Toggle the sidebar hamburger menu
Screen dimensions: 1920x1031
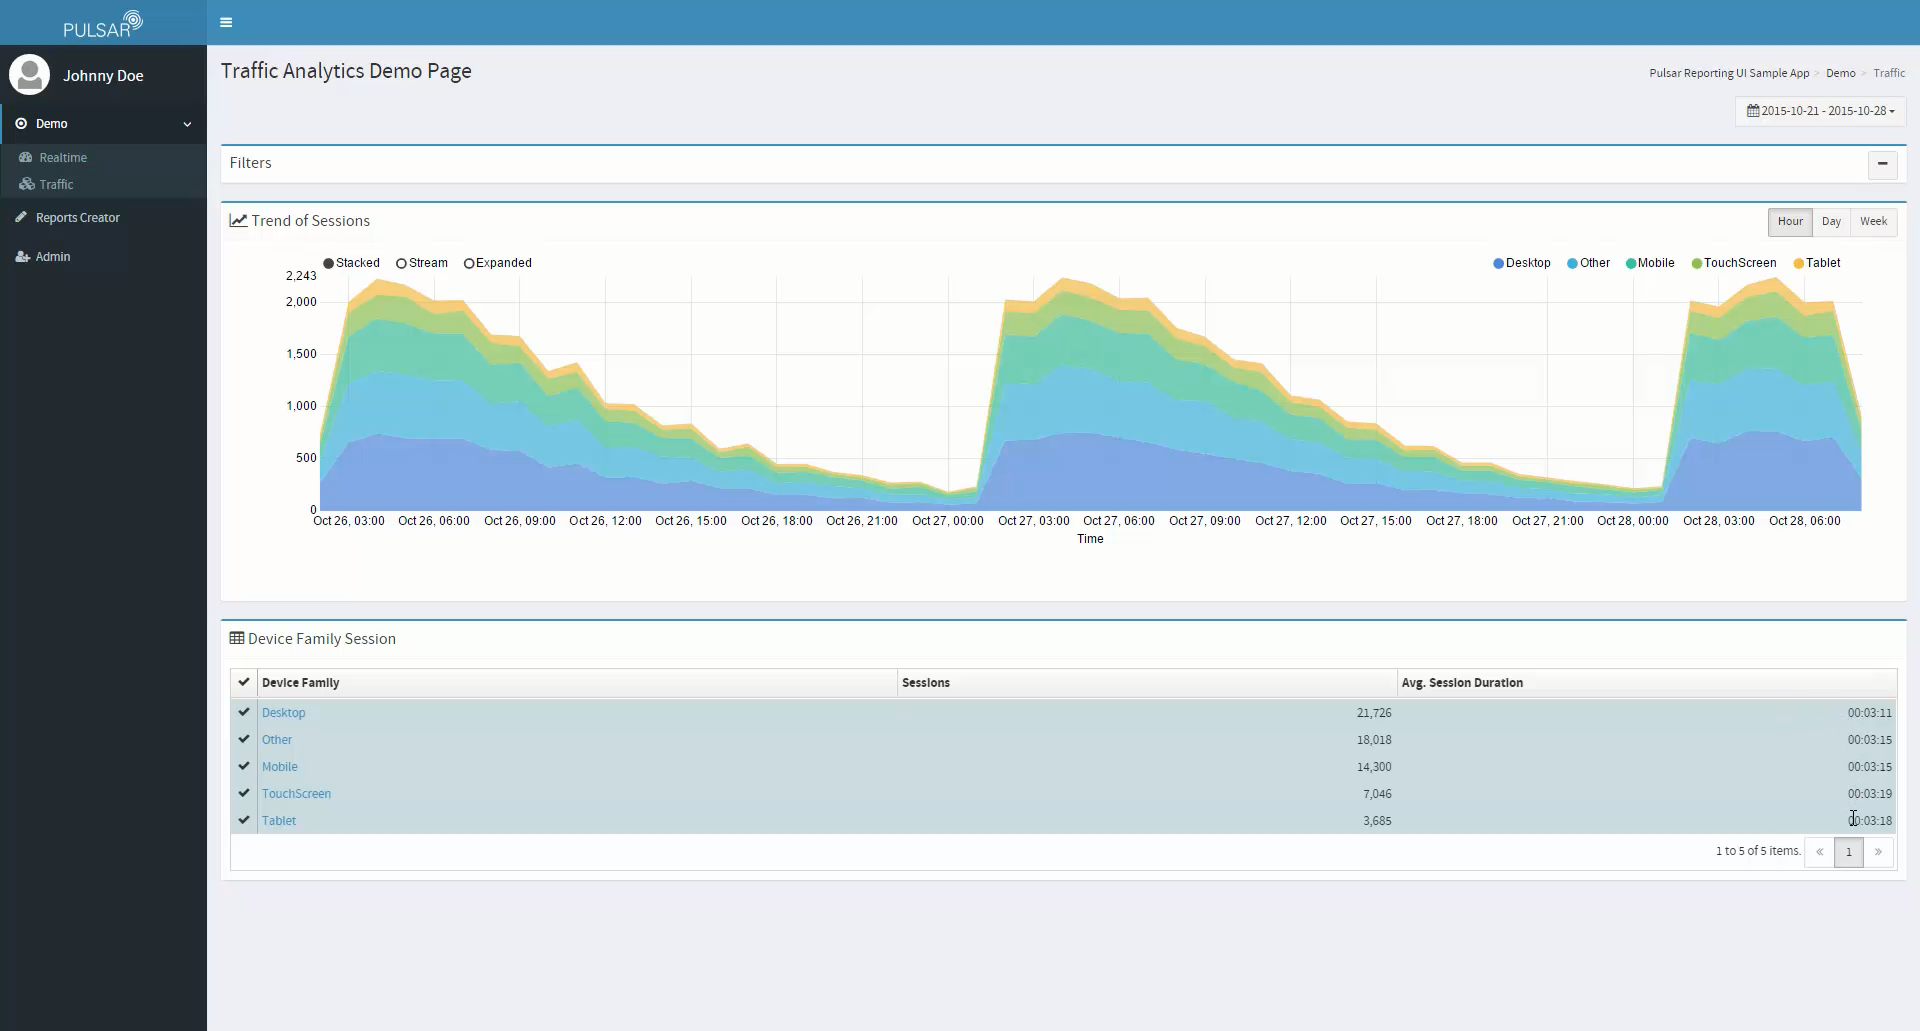click(x=226, y=22)
